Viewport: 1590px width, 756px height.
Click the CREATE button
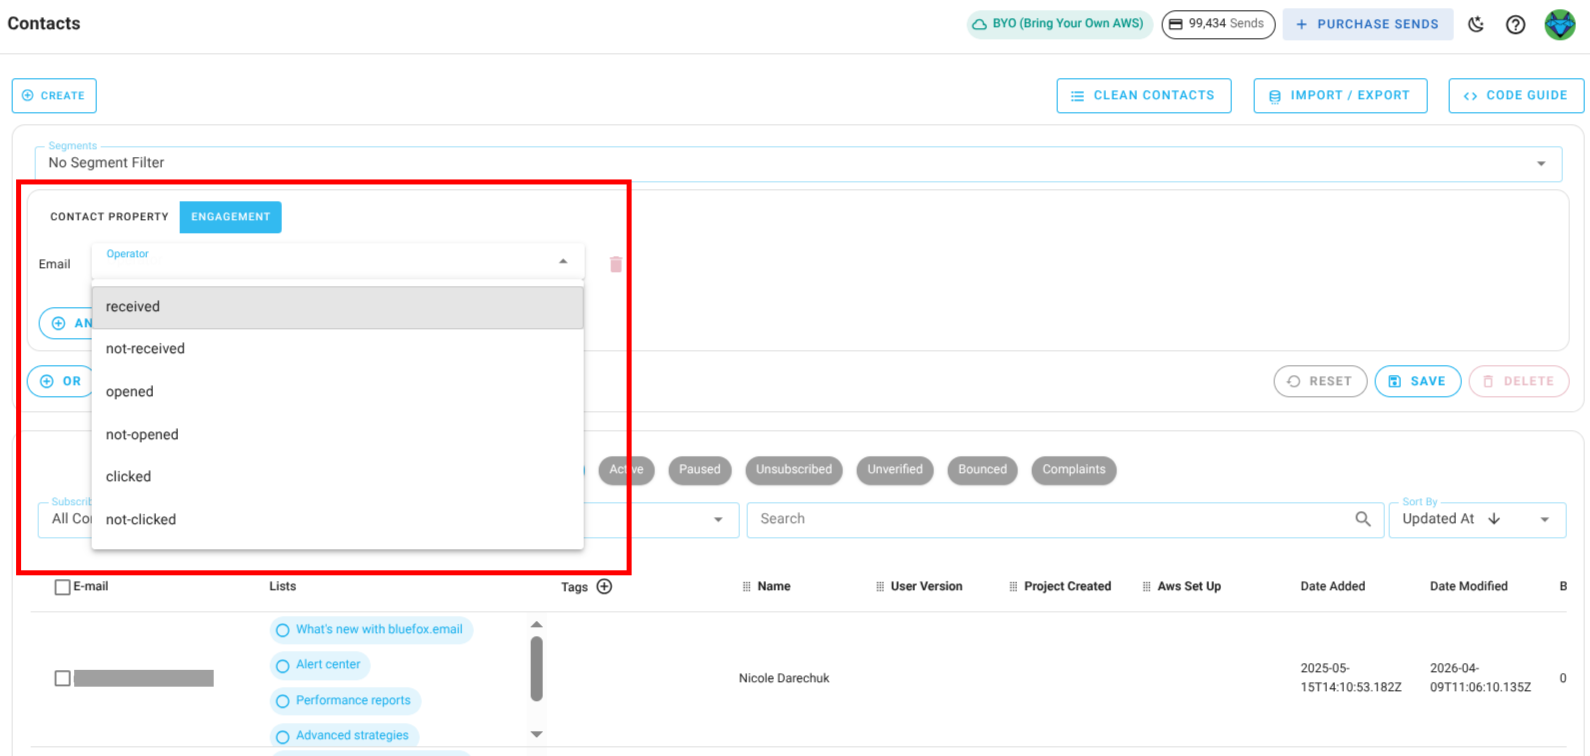[54, 96]
